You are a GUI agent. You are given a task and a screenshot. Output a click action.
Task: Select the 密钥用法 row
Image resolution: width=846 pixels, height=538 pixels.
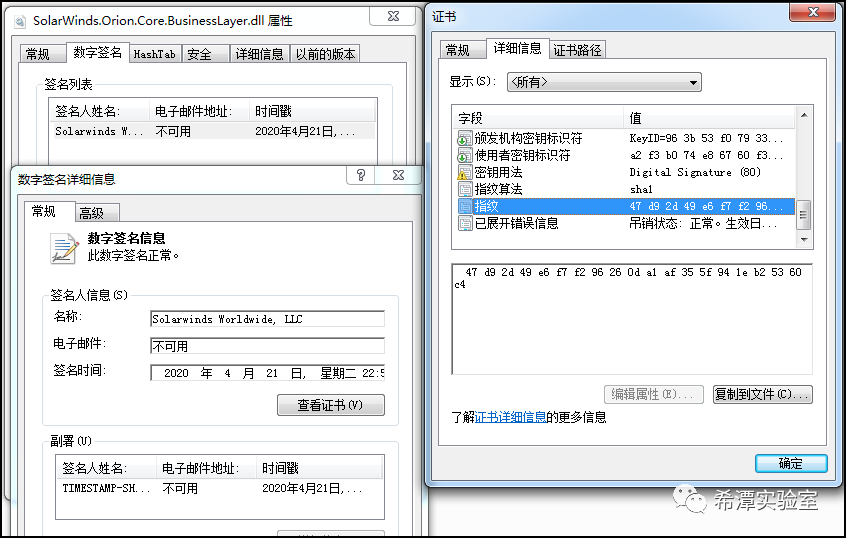tap(625, 173)
